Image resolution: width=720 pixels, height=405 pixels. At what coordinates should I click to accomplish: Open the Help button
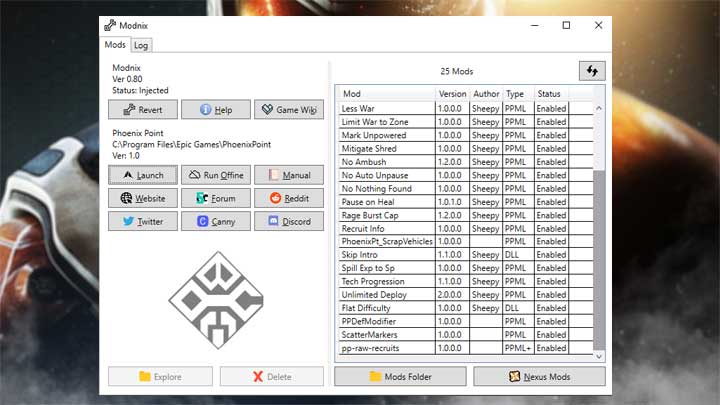coord(215,110)
